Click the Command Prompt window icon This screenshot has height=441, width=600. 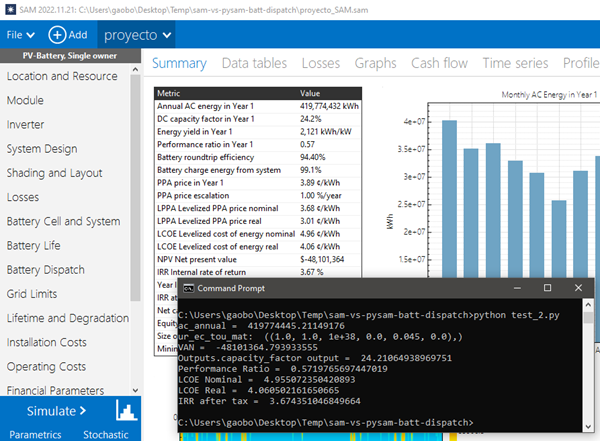(x=187, y=289)
